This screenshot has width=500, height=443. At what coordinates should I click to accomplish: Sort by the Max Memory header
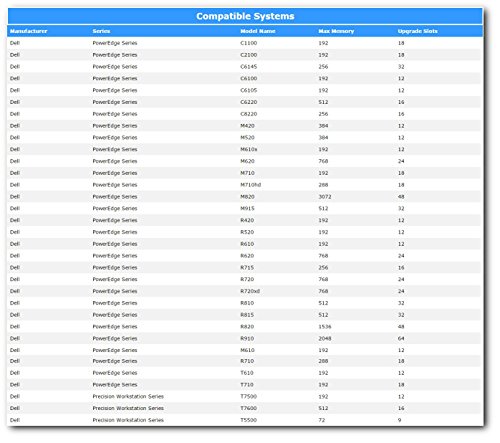click(336, 31)
